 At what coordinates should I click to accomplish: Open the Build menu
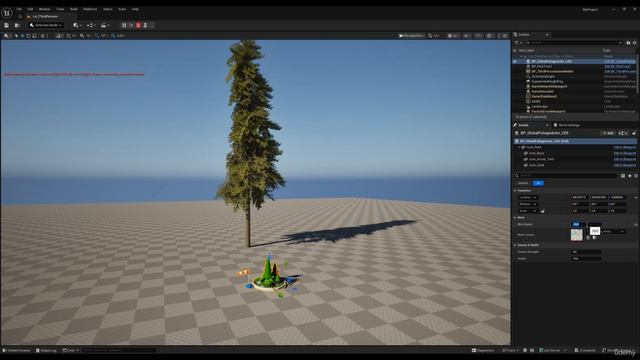point(73,9)
